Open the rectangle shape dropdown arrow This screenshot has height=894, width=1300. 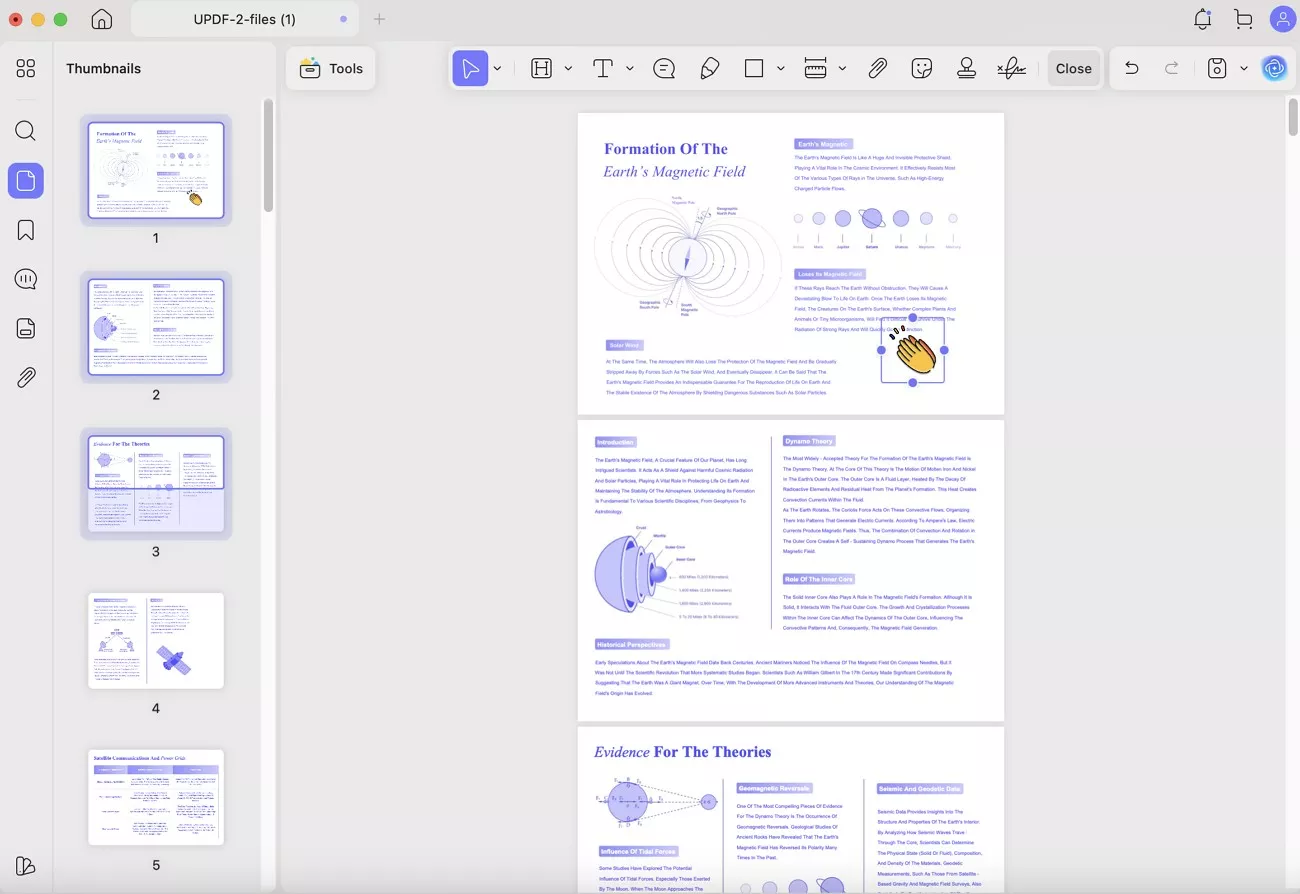click(x=781, y=68)
